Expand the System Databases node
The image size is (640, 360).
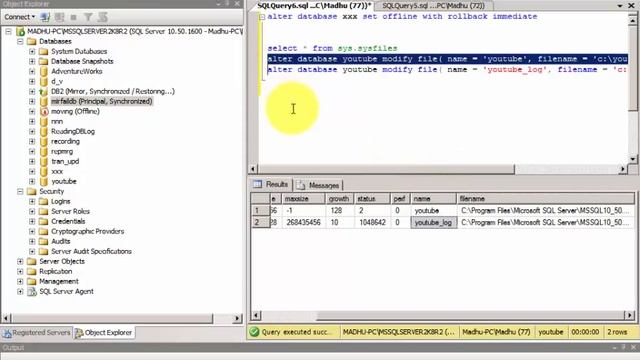32,51
